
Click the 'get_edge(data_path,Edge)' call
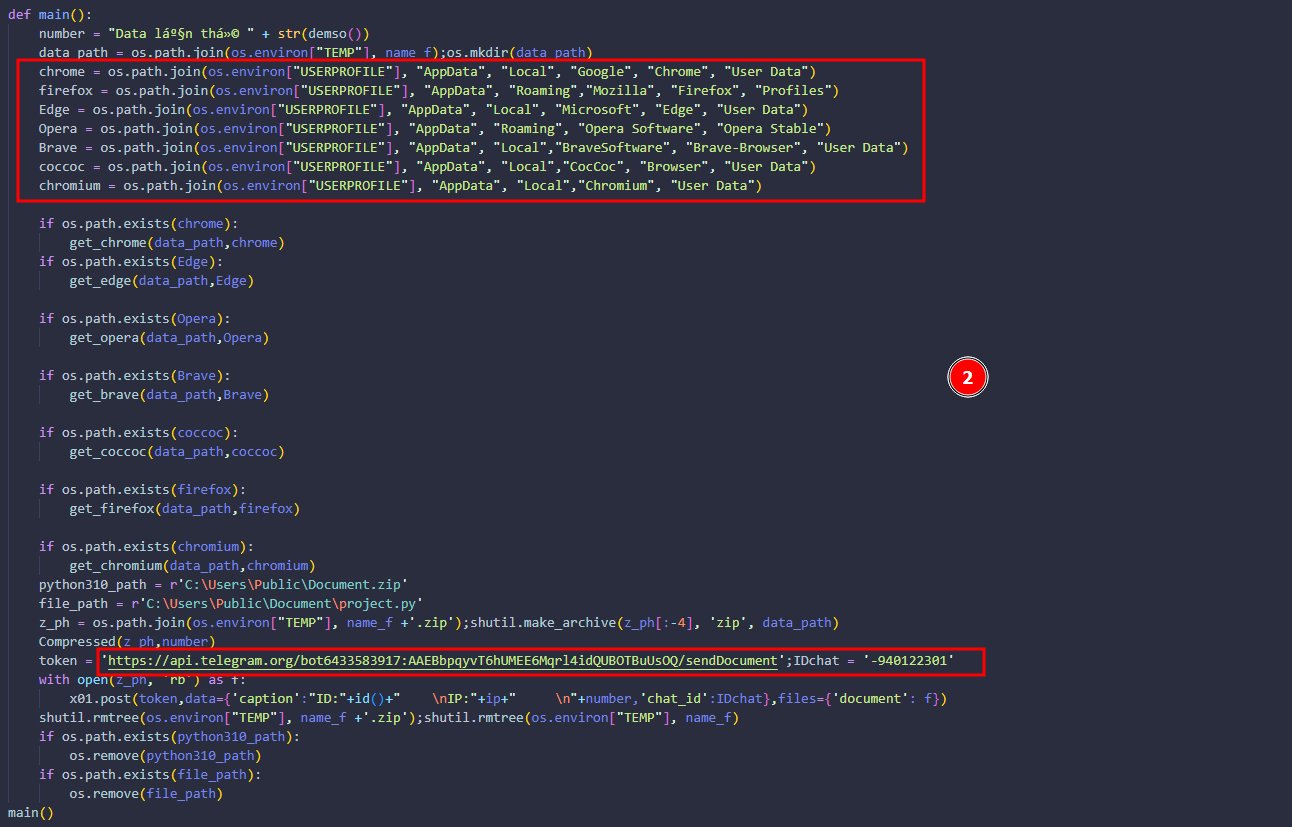pos(161,280)
